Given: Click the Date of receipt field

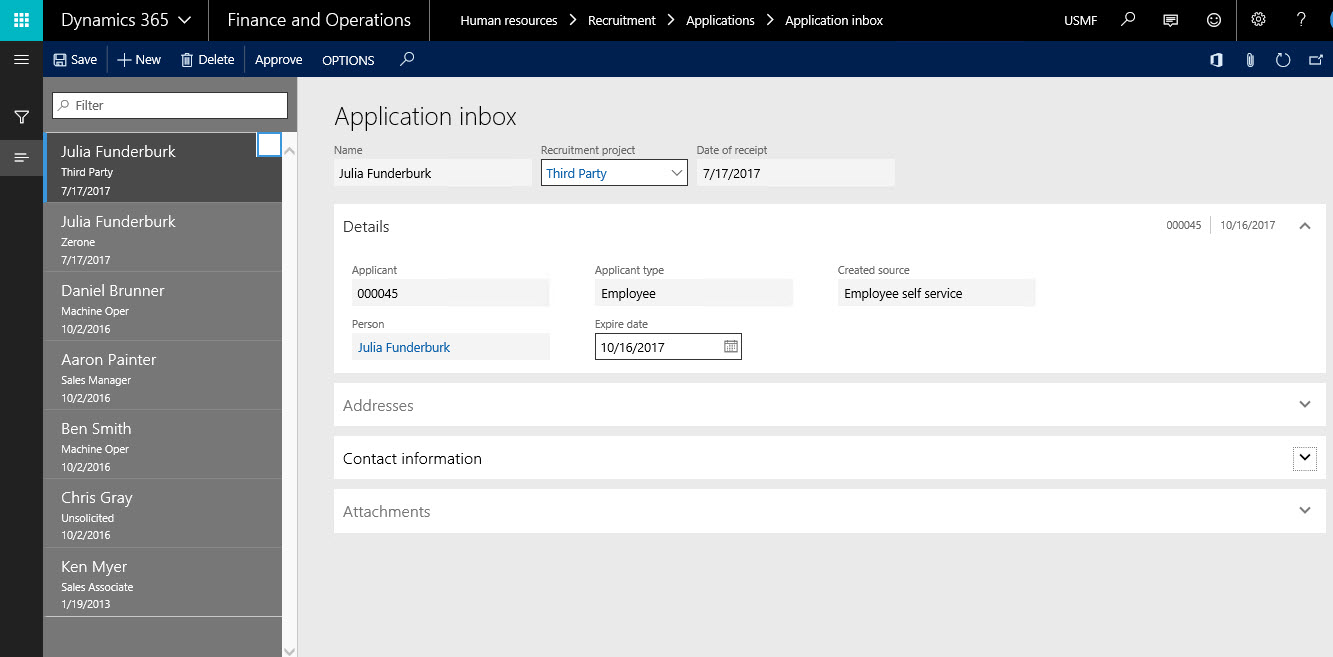Looking at the screenshot, I should [795, 173].
